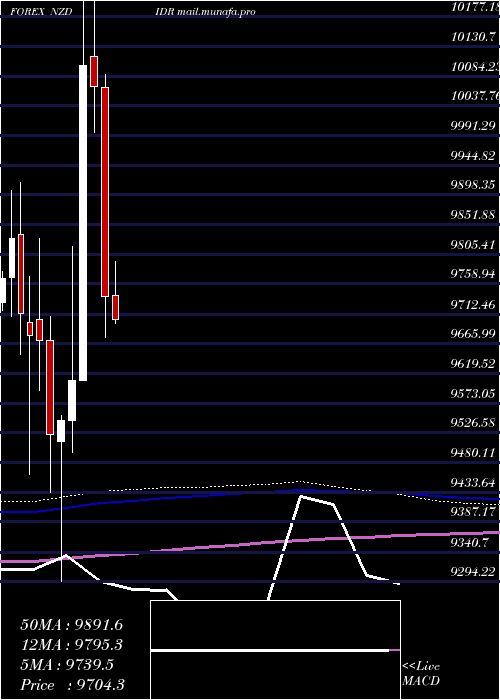The image size is (500, 700).
Task: Click the long red candle after the peak
Action: (105, 192)
